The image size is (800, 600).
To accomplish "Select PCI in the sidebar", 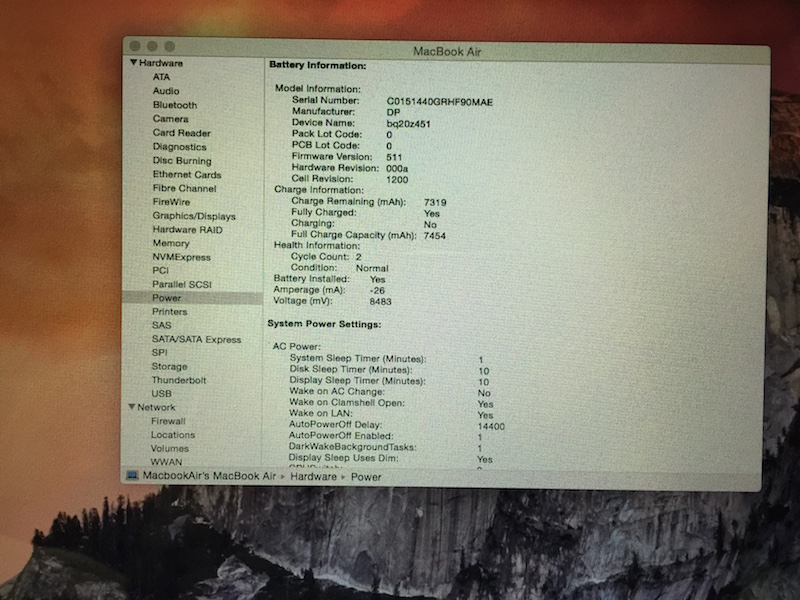I will pyautogui.click(x=160, y=270).
